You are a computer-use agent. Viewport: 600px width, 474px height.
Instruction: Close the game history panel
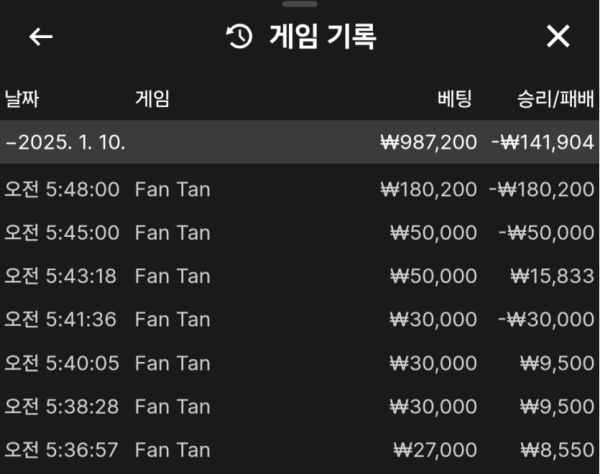click(x=558, y=37)
